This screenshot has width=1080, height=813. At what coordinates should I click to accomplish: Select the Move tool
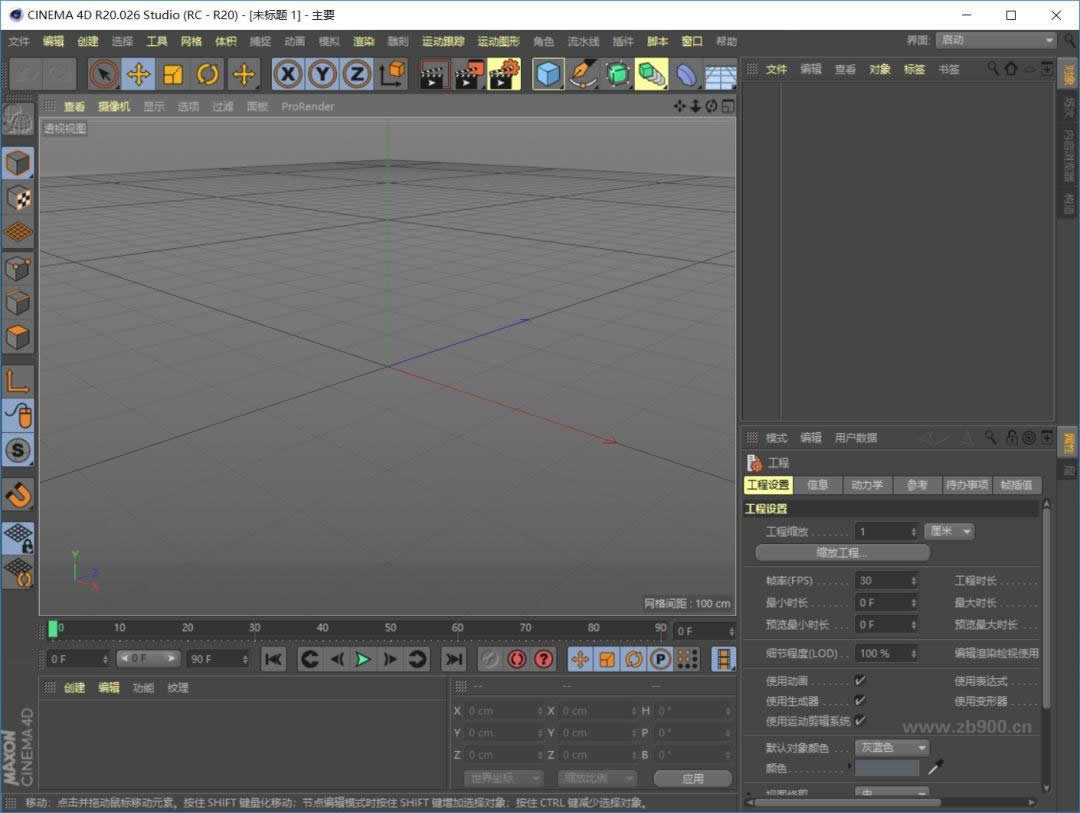[139, 74]
